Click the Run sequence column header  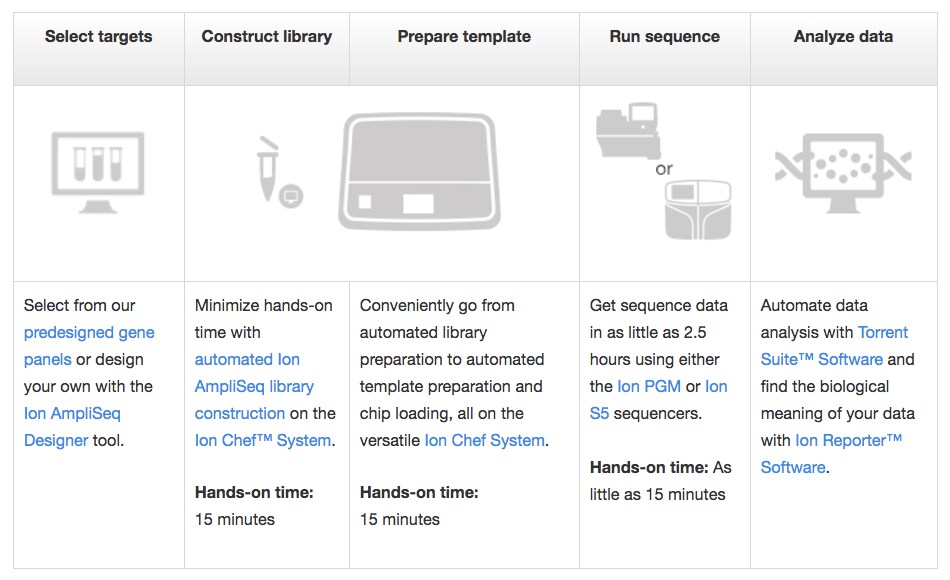pyautogui.click(x=664, y=37)
